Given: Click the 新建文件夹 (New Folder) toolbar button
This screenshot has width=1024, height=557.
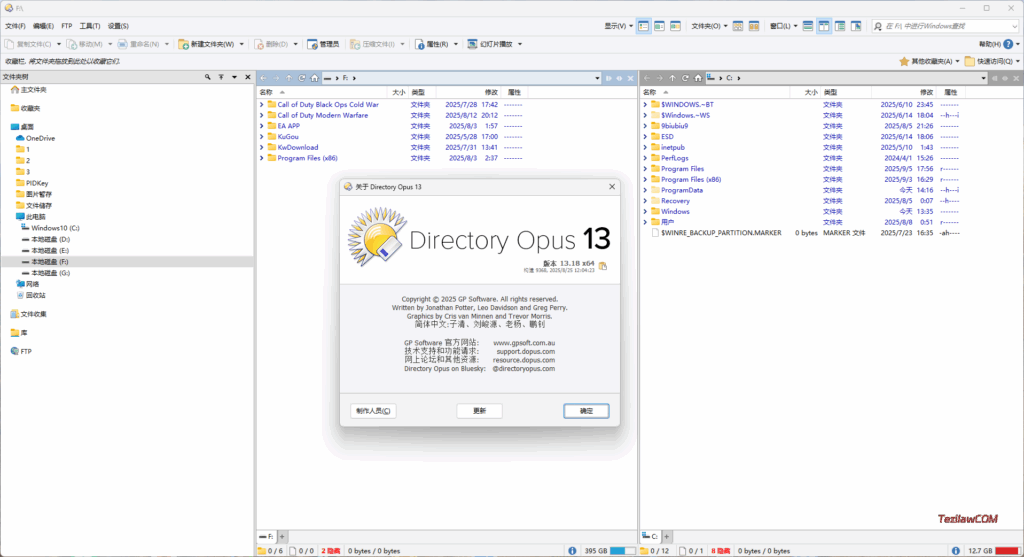Looking at the screenshot, I should pos(206,44).
